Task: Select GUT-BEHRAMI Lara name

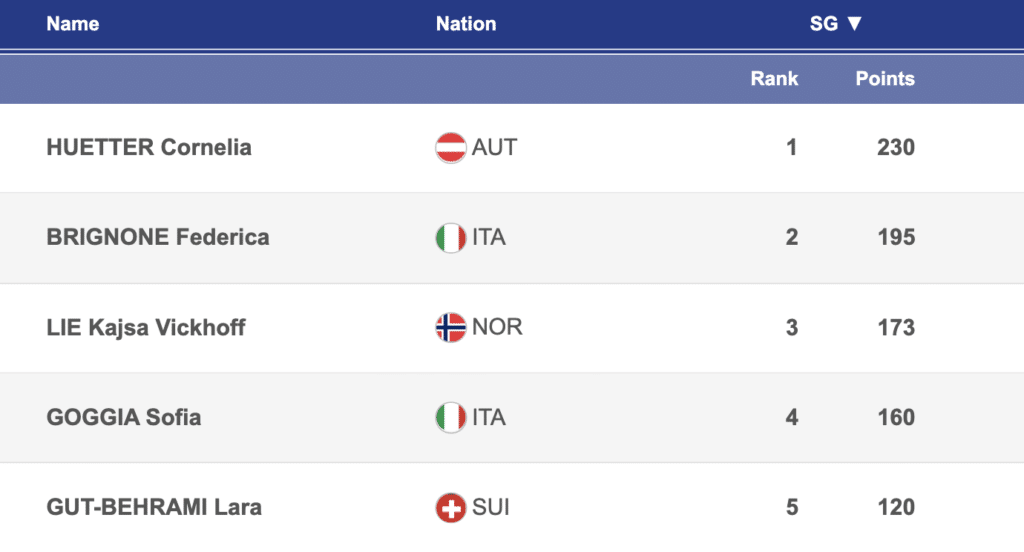Action: pyautogui.click(x=154, y=508)
